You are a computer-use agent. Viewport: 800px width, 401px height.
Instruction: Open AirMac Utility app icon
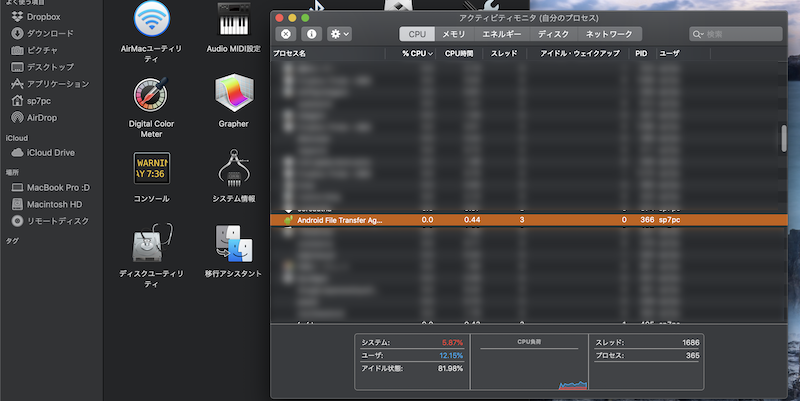click(x=151, y=19)
